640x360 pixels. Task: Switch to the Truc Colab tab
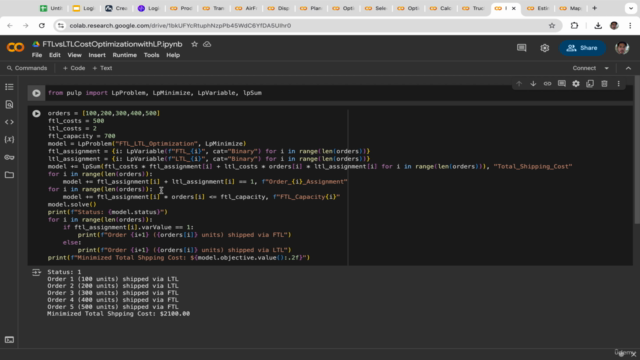474,8
